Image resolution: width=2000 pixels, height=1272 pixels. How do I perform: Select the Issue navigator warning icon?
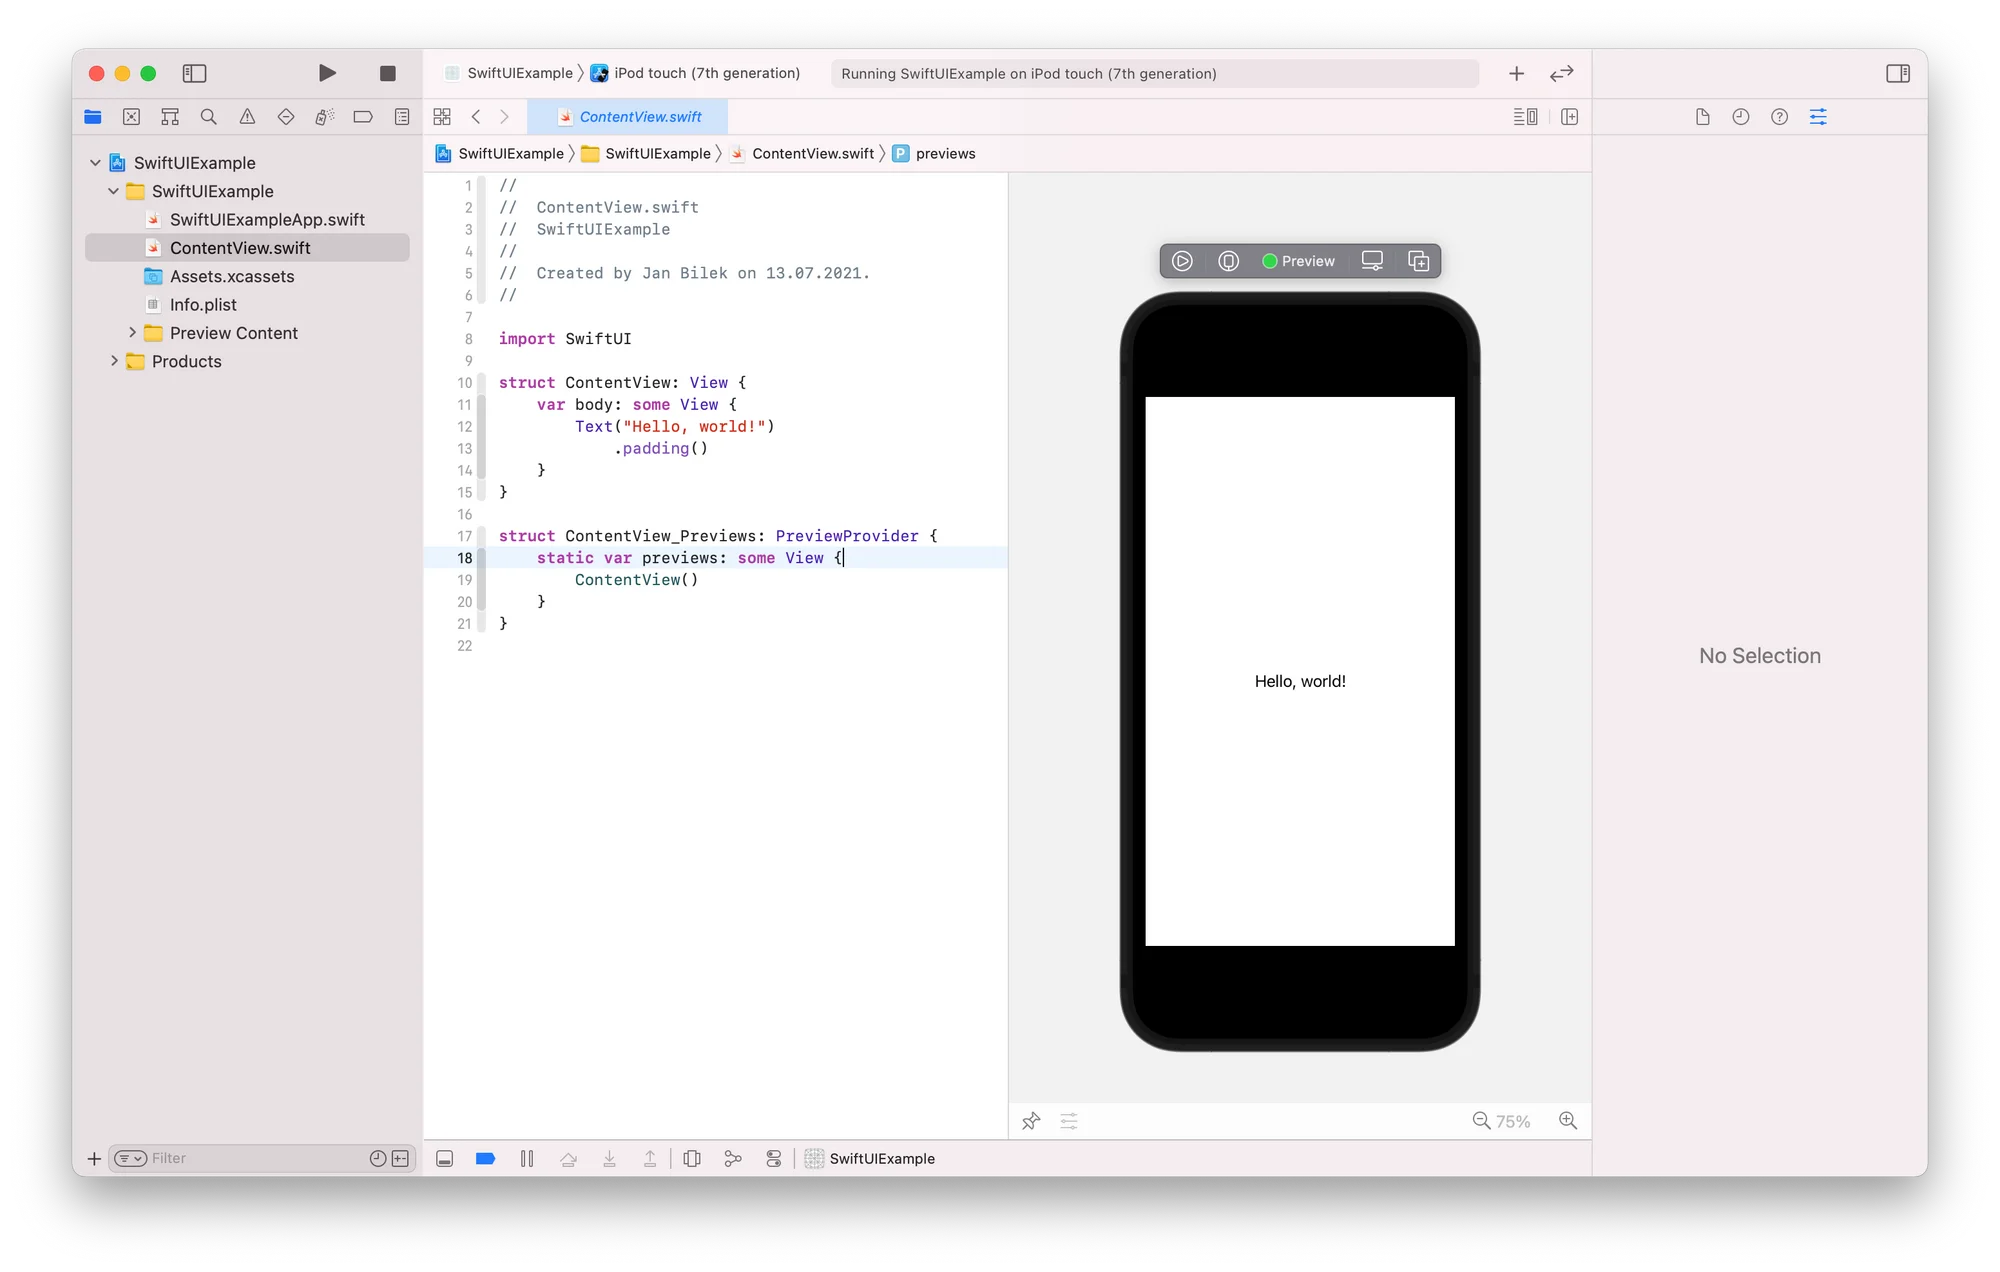pos(247,116)
